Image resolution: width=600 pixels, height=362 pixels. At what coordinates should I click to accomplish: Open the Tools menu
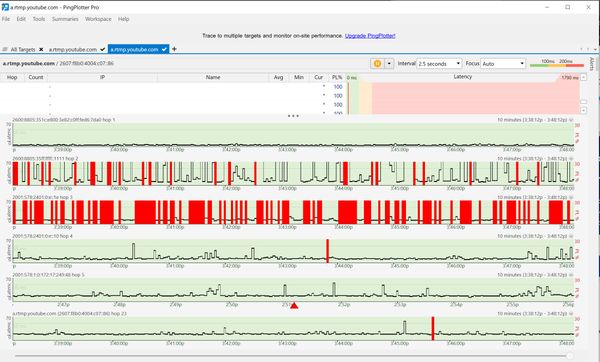pos(39,19)
